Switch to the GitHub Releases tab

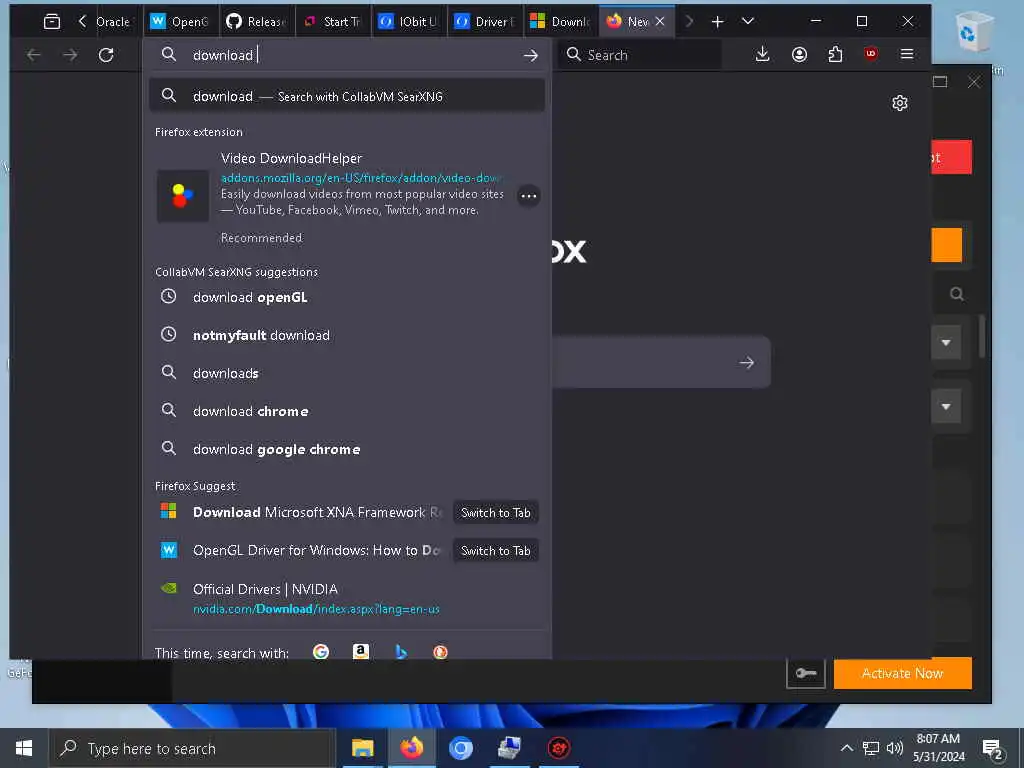pos(257,22)
